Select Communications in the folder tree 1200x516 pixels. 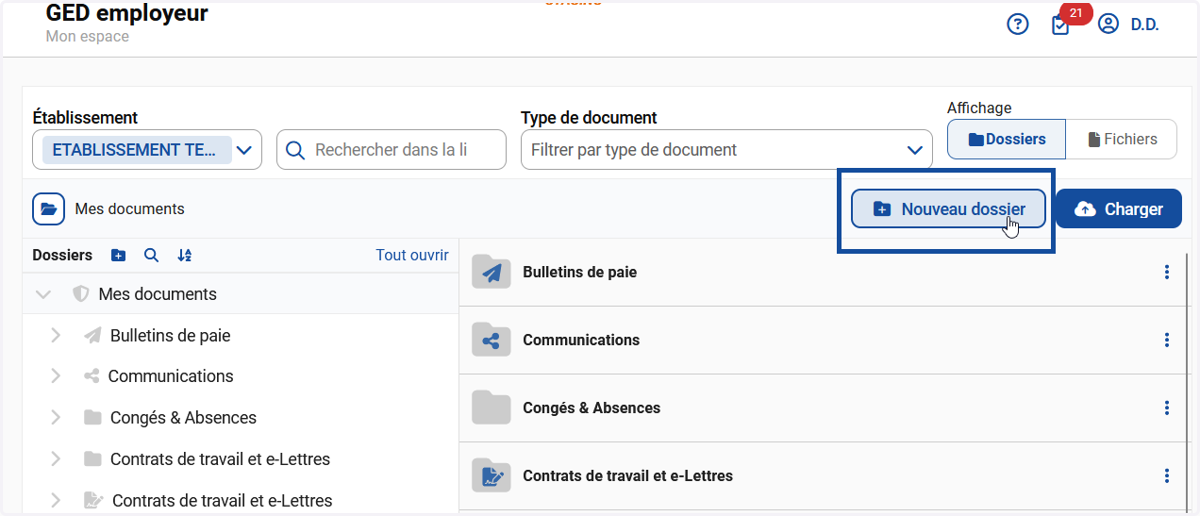pos(170,376)
